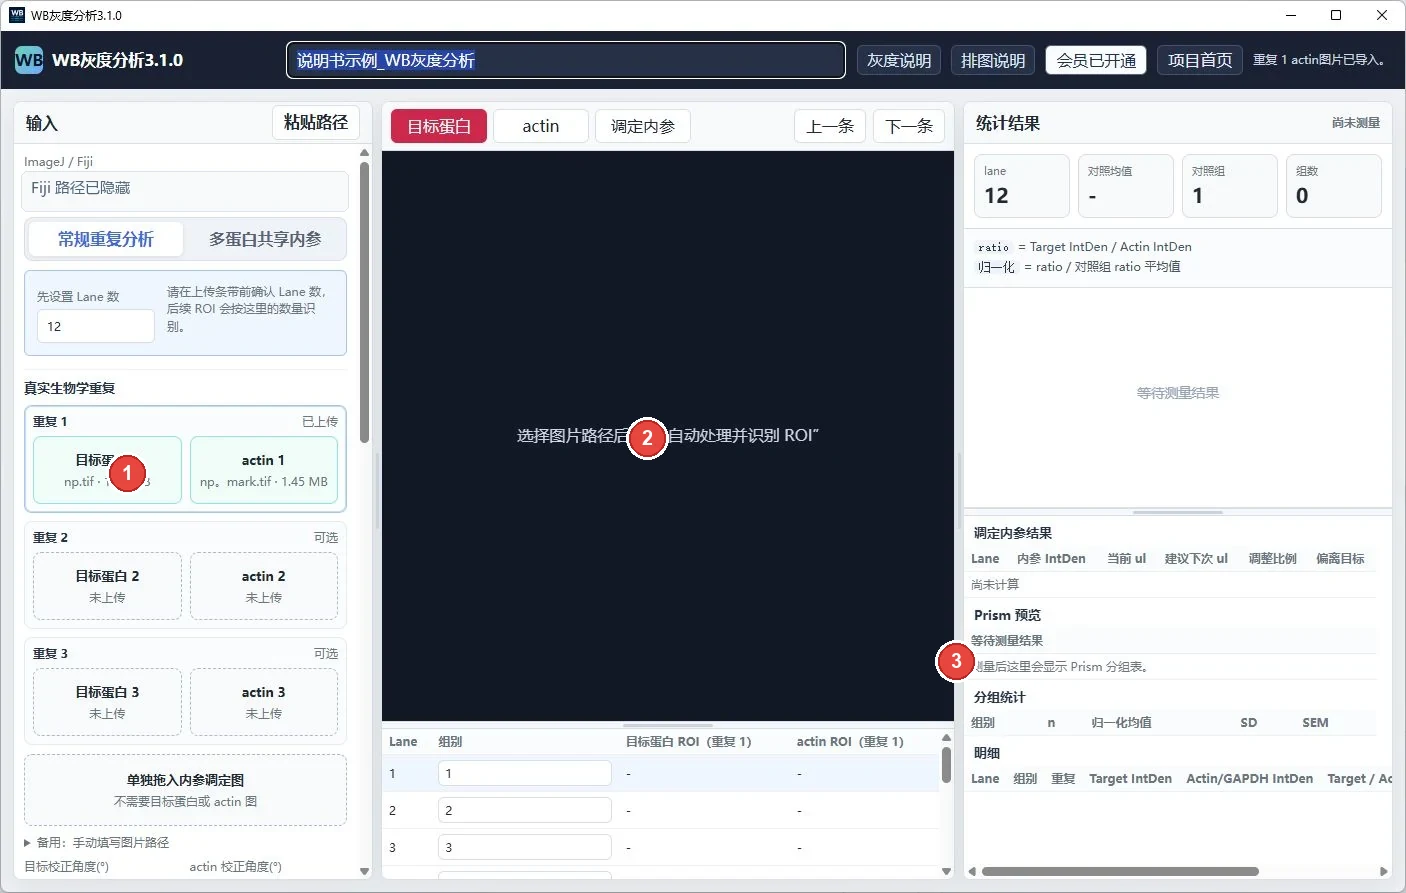Click the Target IntDen column header
This screenshot has height=893, width=1406.
pyautogui.click(x=1130, y=779)
